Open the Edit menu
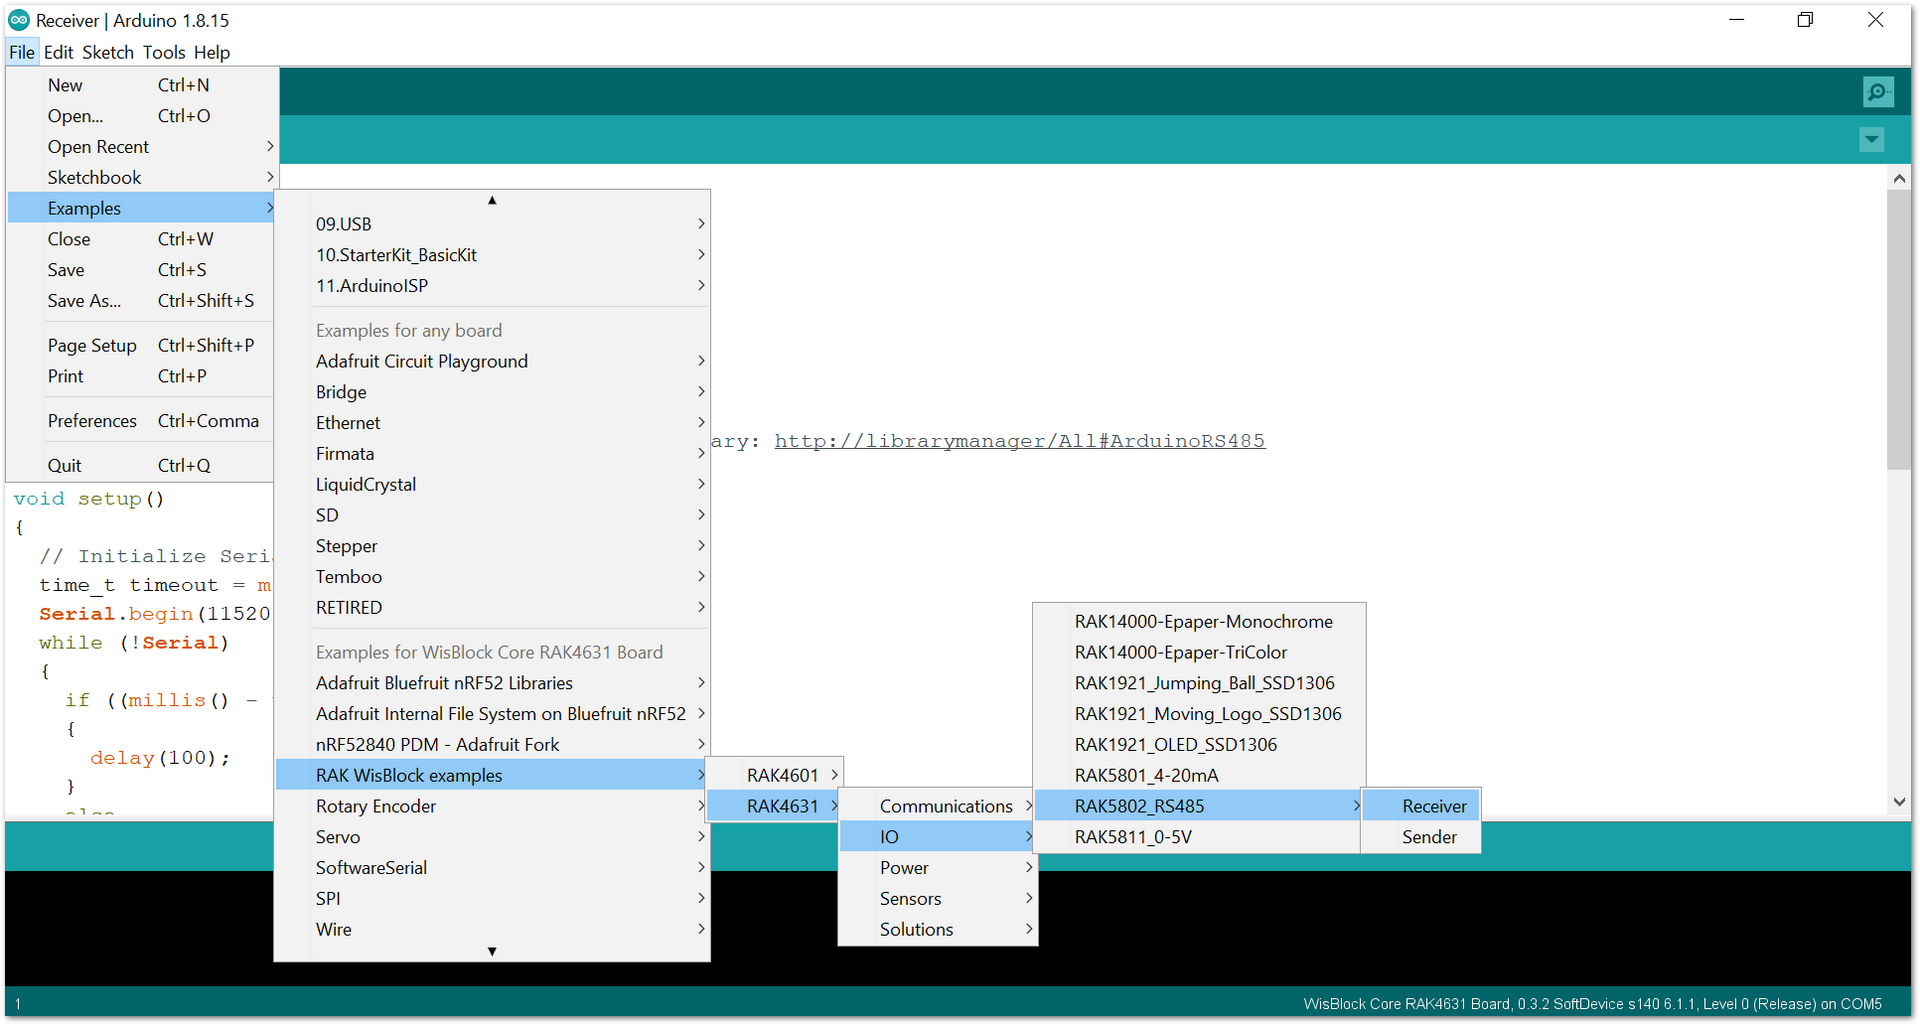Image resolution: width=1920 pixels, height=1025 pixels. tap(59, 52)
